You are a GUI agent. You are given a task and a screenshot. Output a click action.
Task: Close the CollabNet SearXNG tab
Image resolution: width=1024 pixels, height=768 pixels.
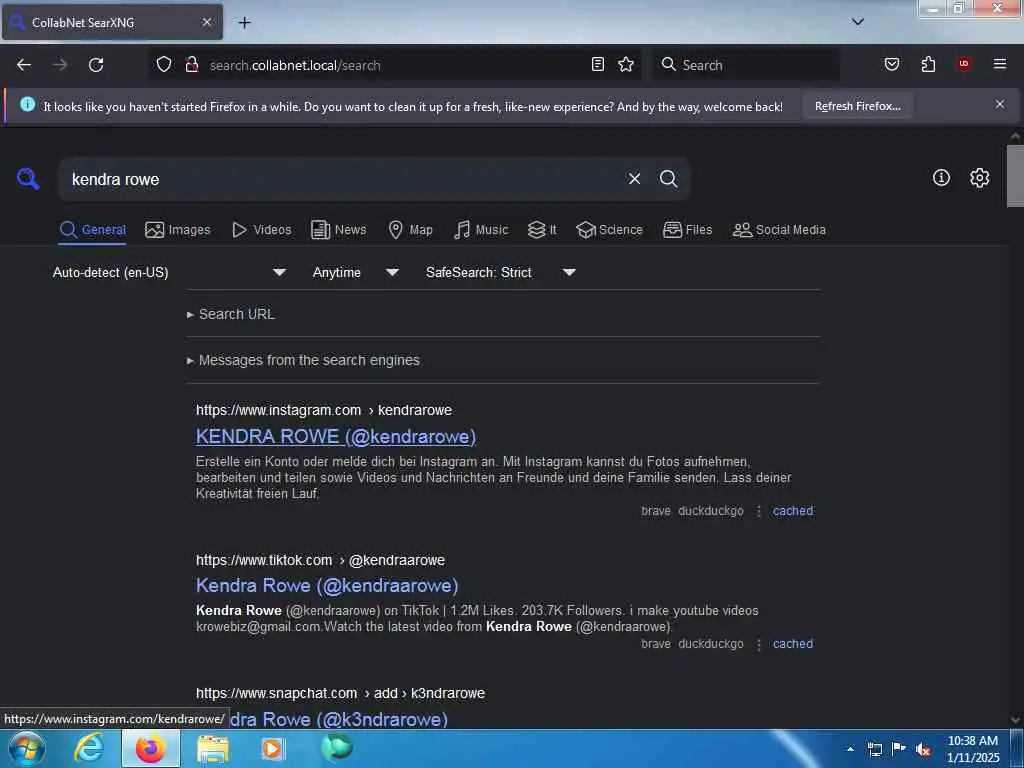coord(206,22)
